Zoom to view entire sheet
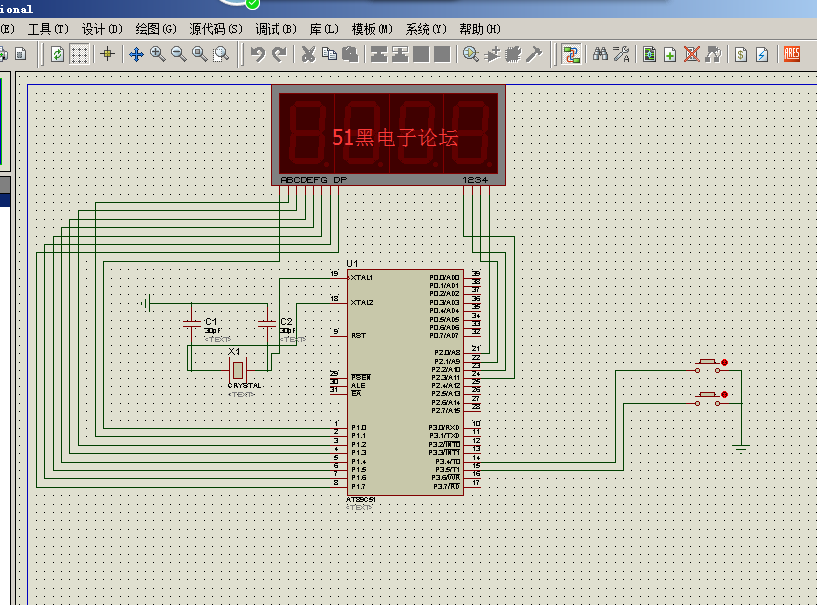The image size is (817, 605). [200, 54]
